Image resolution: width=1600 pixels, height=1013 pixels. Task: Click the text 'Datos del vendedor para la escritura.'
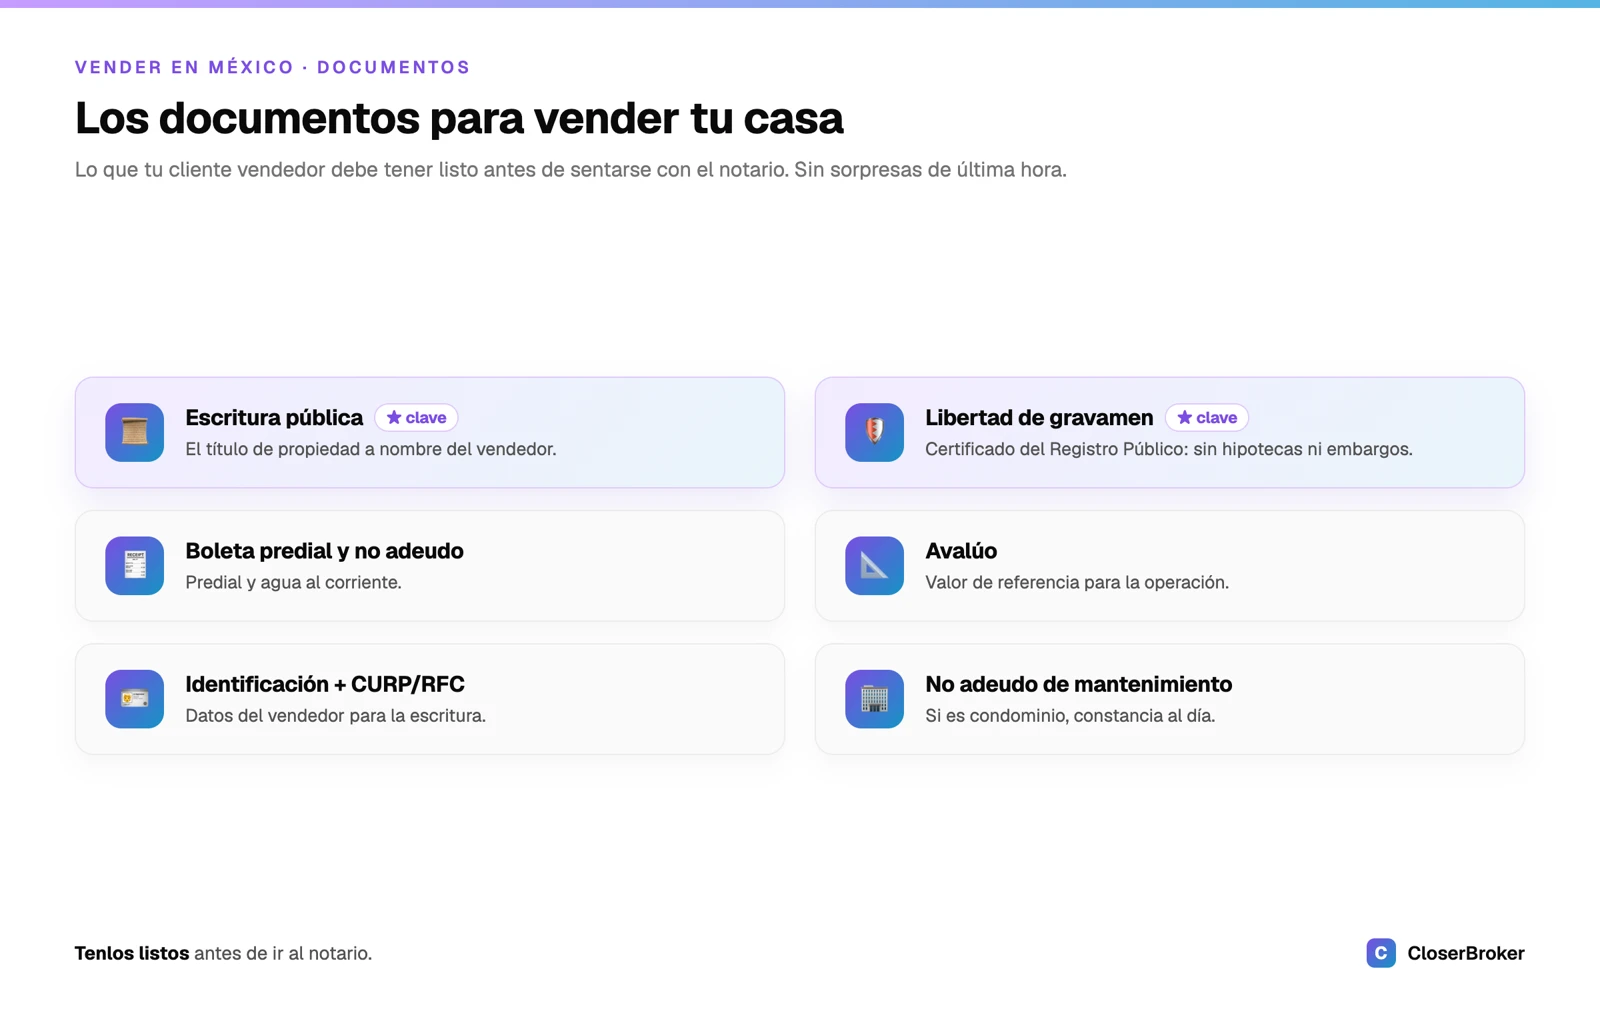point(335,716)
